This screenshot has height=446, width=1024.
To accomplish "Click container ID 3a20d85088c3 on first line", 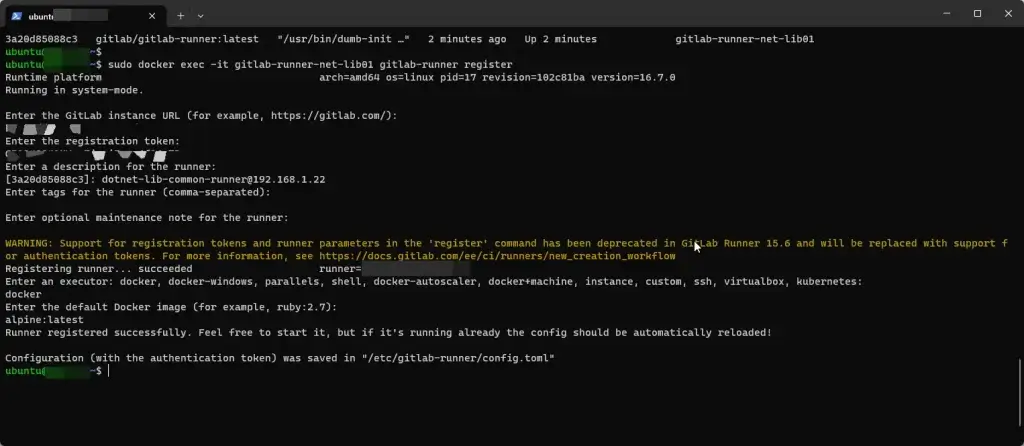I will tap(41, 39).
